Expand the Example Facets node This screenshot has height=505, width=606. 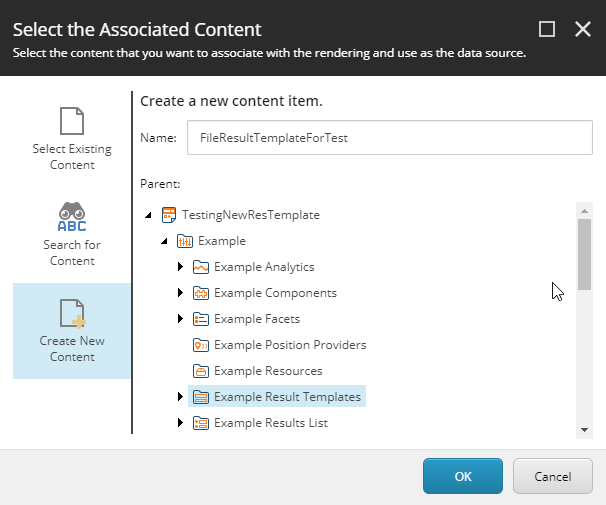[180, 318]
